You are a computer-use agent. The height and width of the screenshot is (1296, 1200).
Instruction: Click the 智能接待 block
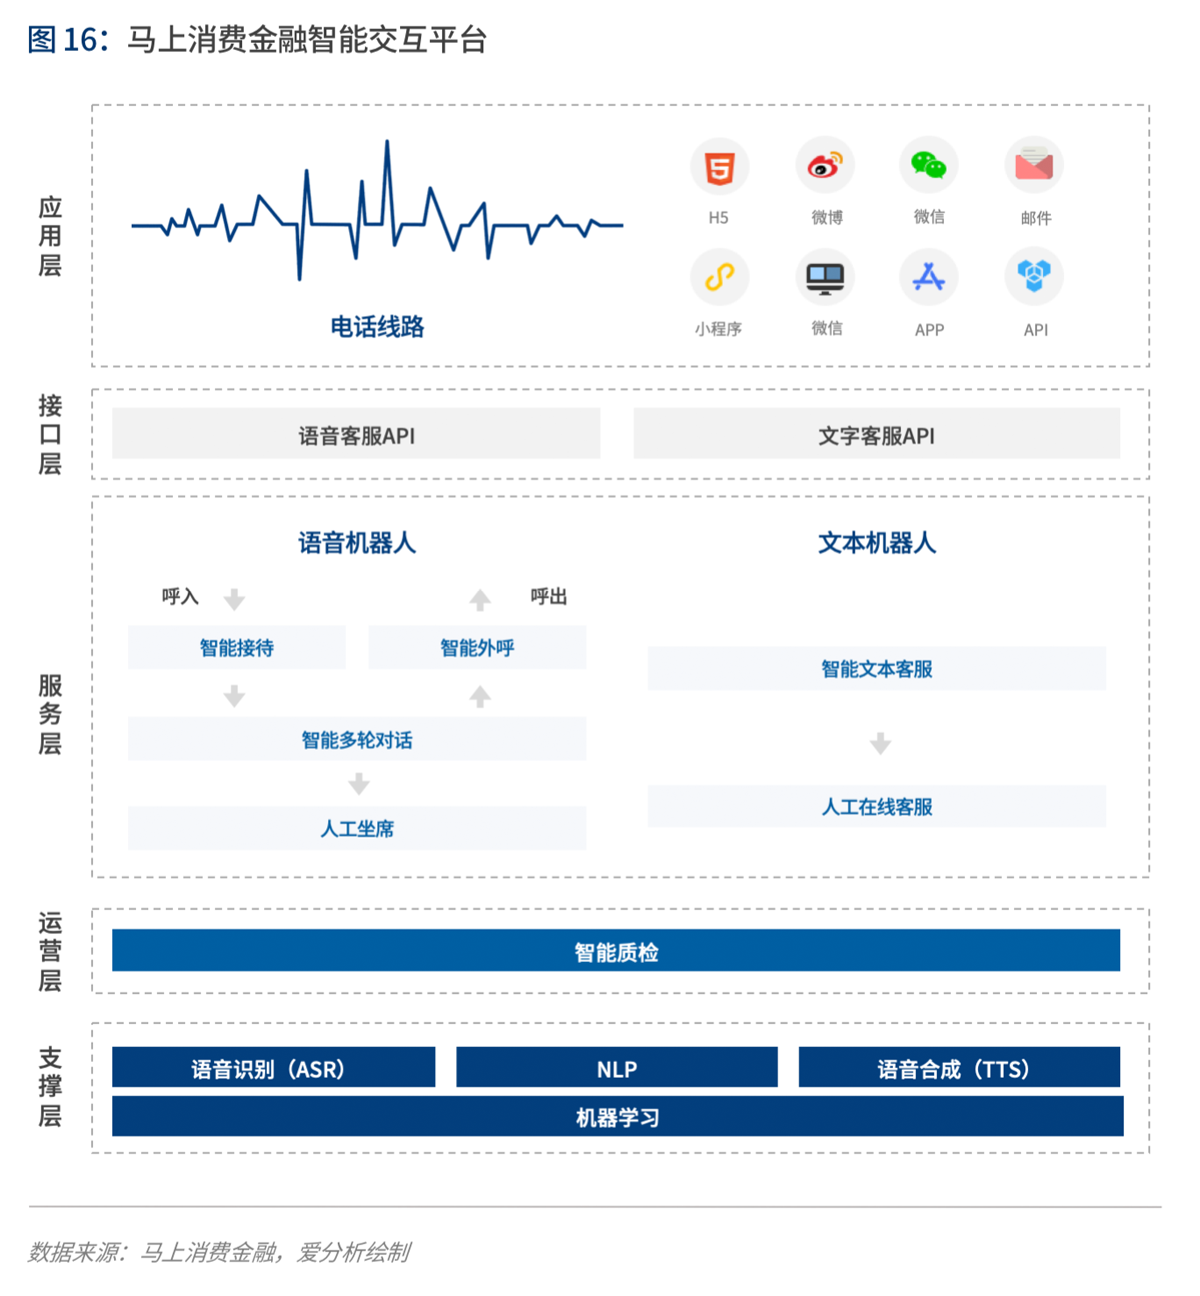237,647
